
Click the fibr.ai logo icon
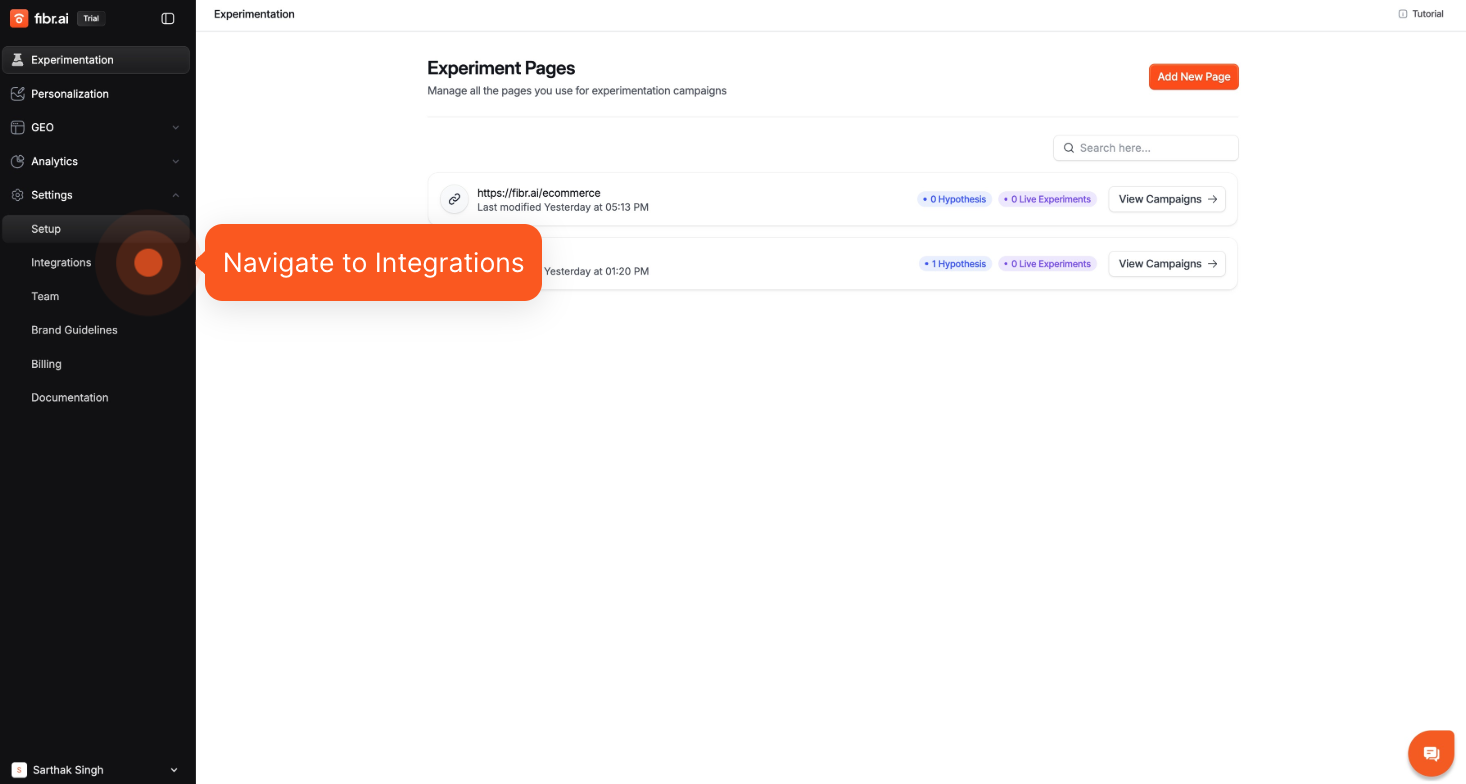pyautogui.click(x=19, y=18)
